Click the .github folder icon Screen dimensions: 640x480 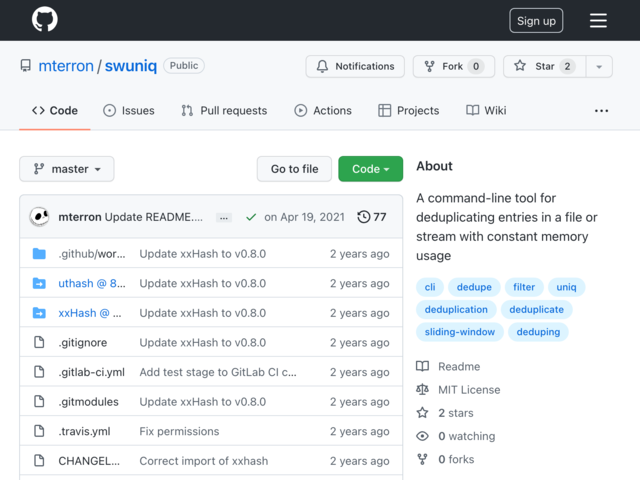(39, 253)
